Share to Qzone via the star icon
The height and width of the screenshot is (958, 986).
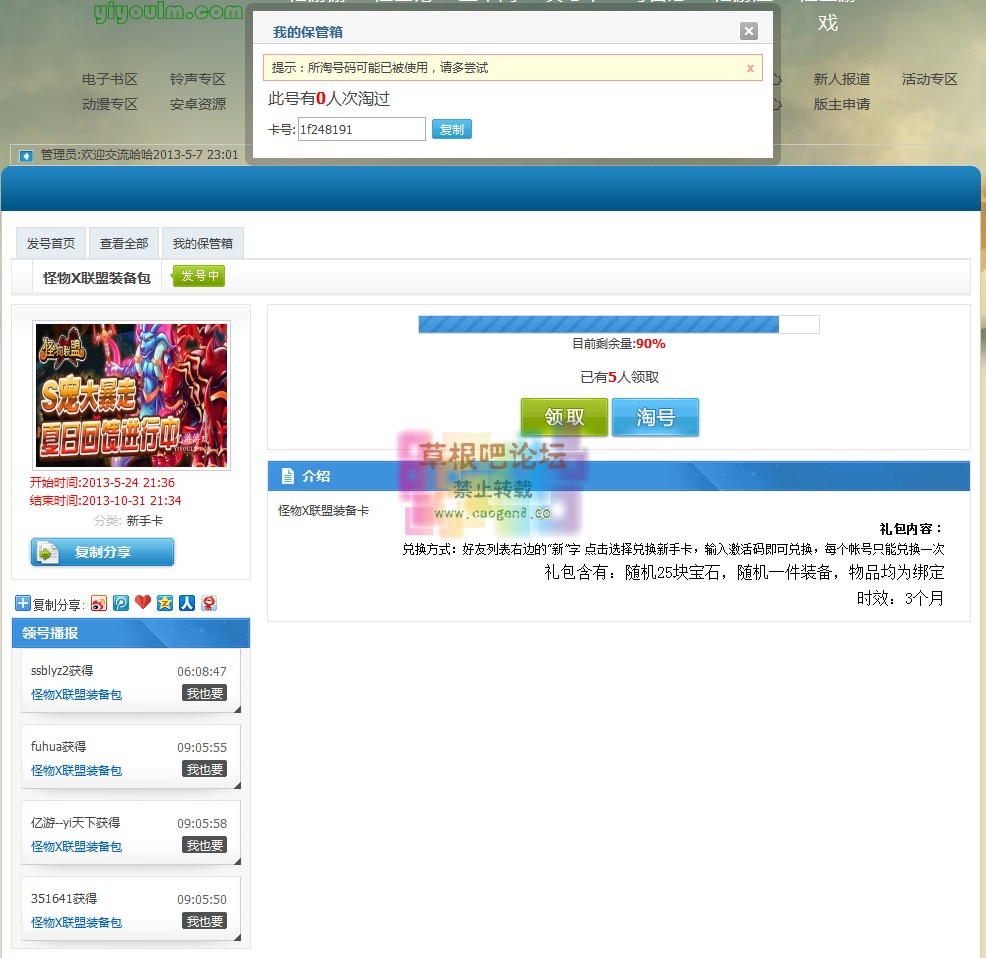[x=165, y=603]
